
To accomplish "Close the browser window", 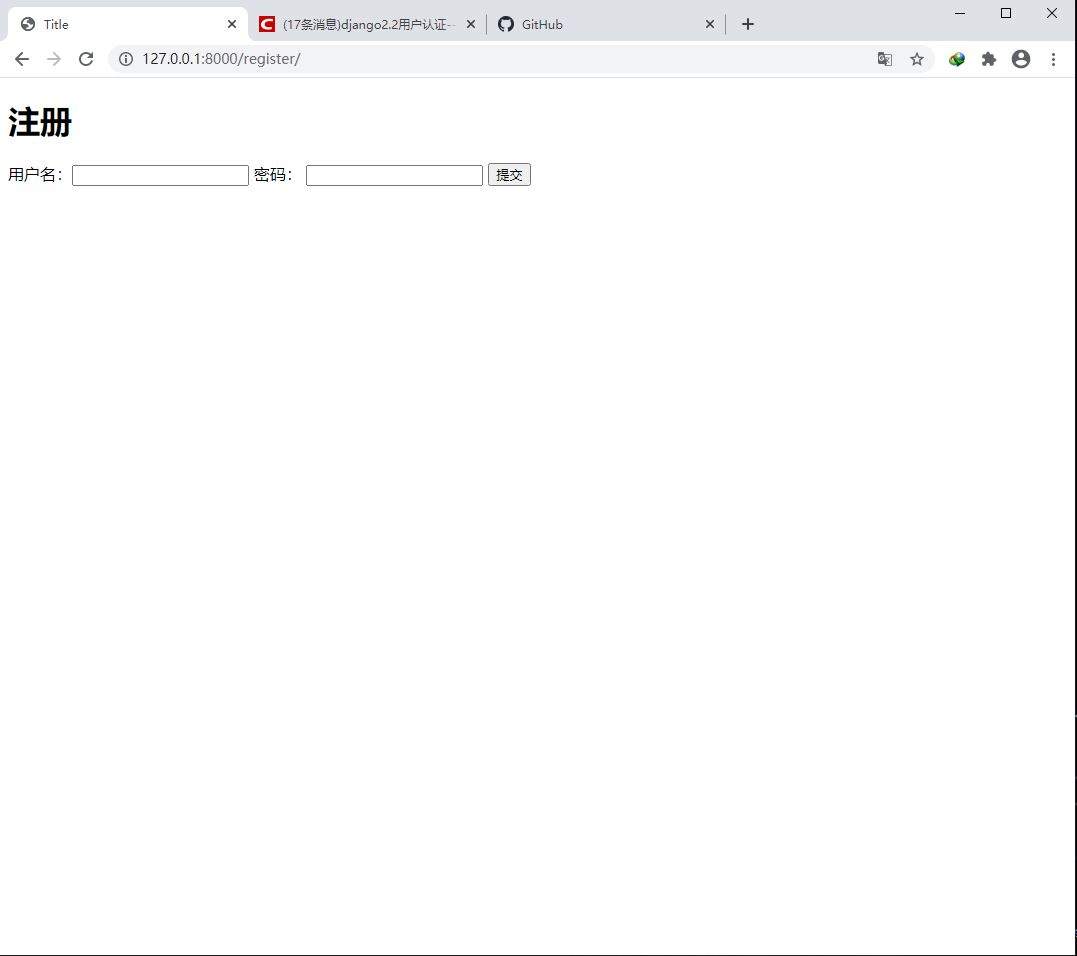I will coord(1052,13).
